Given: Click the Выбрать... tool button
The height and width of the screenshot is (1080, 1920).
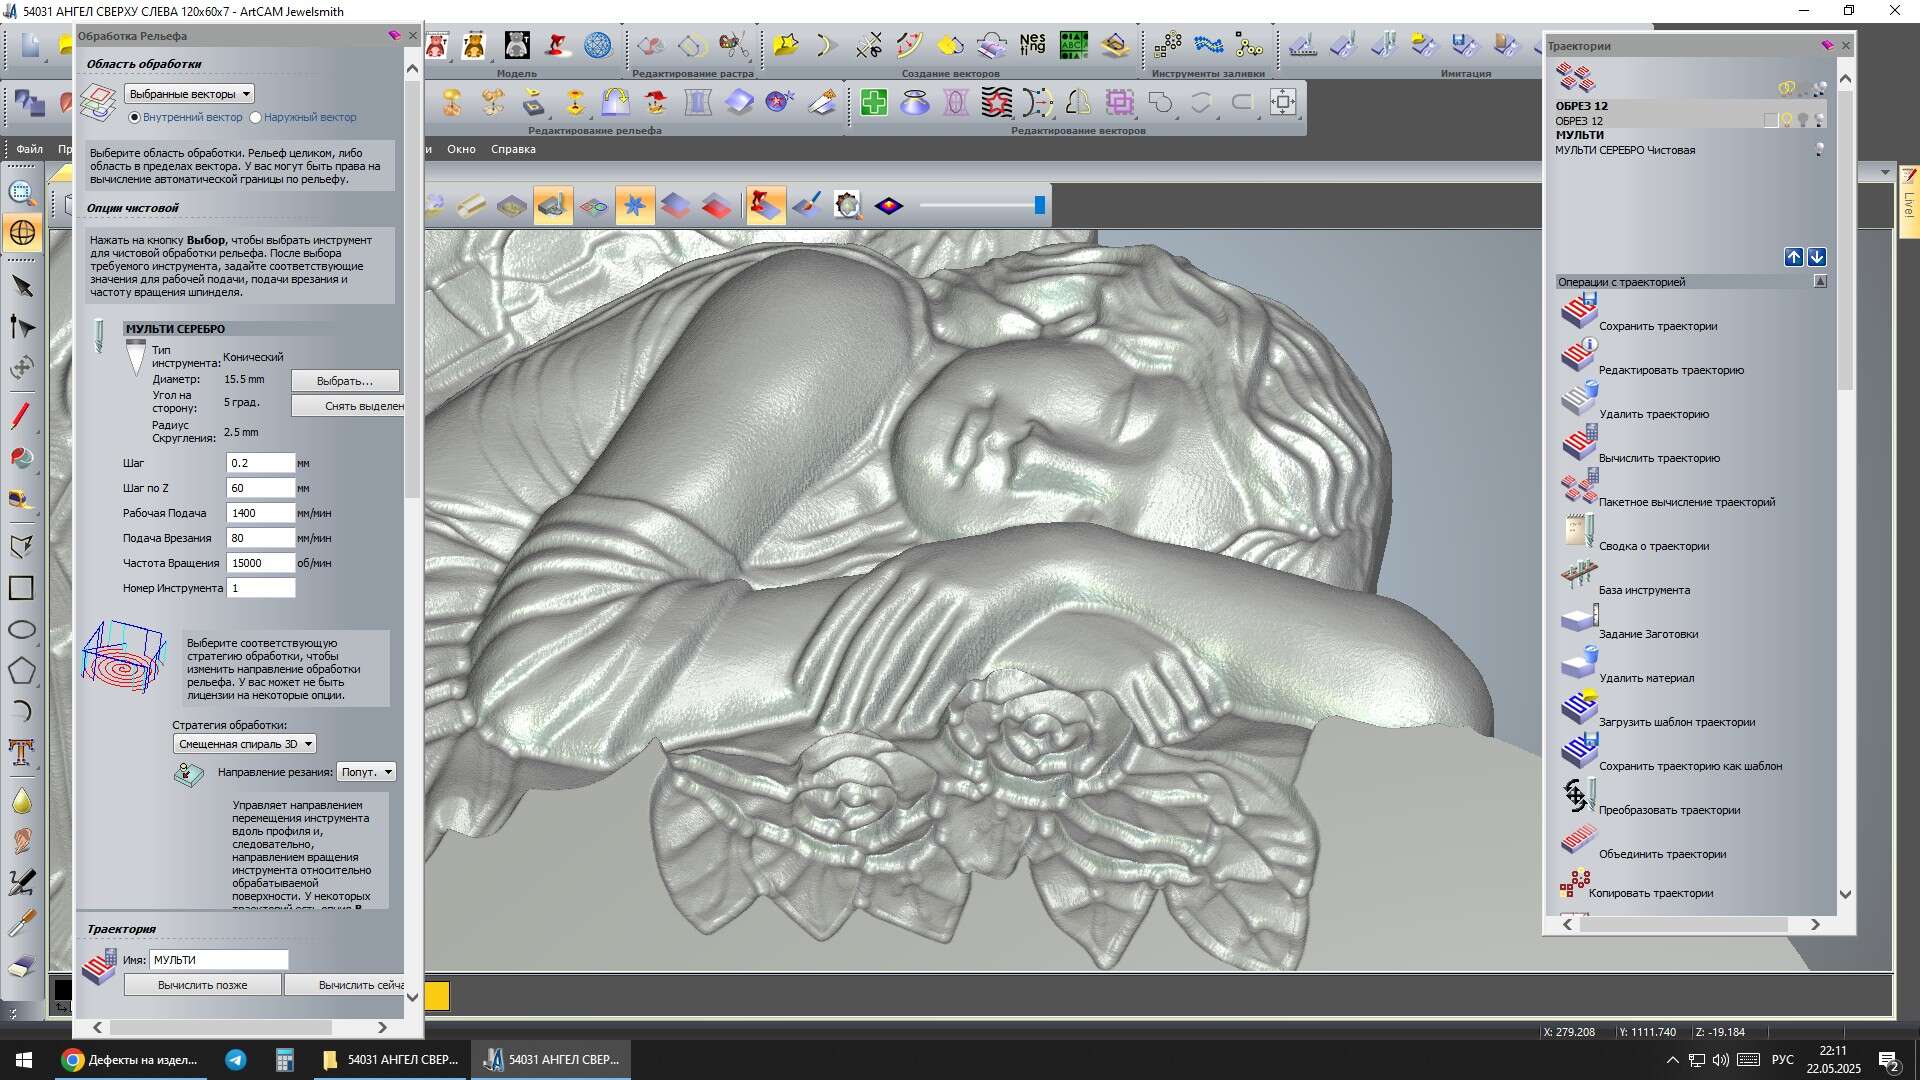Looking at the screenshot, I should [345, 381].
